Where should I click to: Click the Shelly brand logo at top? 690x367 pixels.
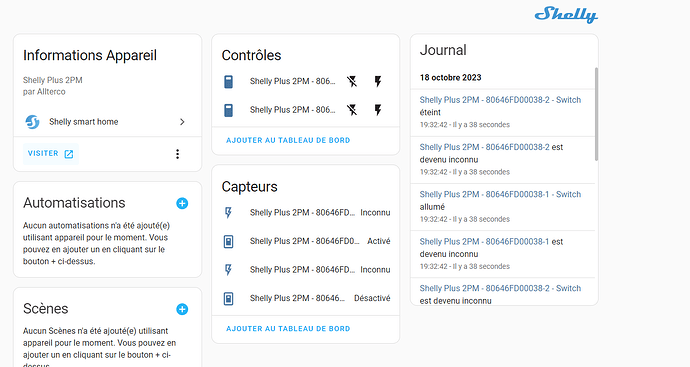566,15
